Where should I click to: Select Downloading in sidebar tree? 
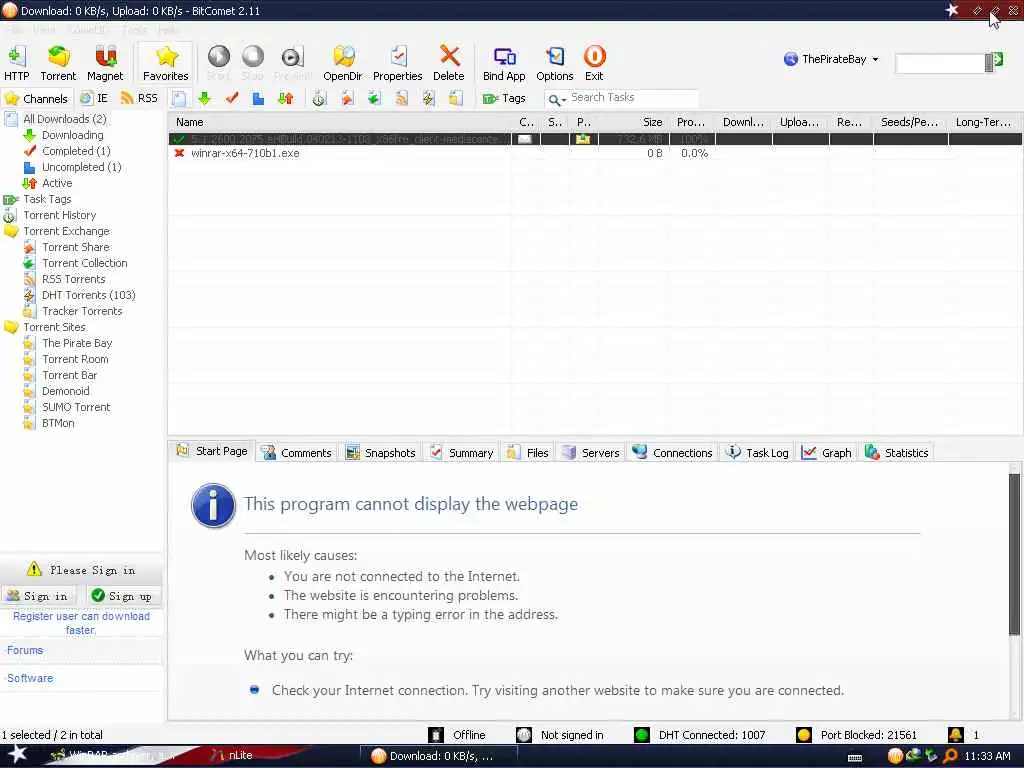click(x=72, y=135)
